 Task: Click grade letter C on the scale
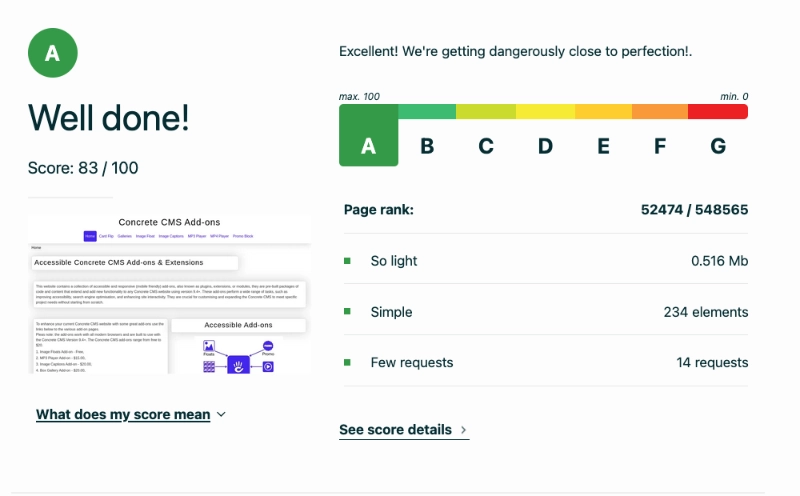[486, 146]
